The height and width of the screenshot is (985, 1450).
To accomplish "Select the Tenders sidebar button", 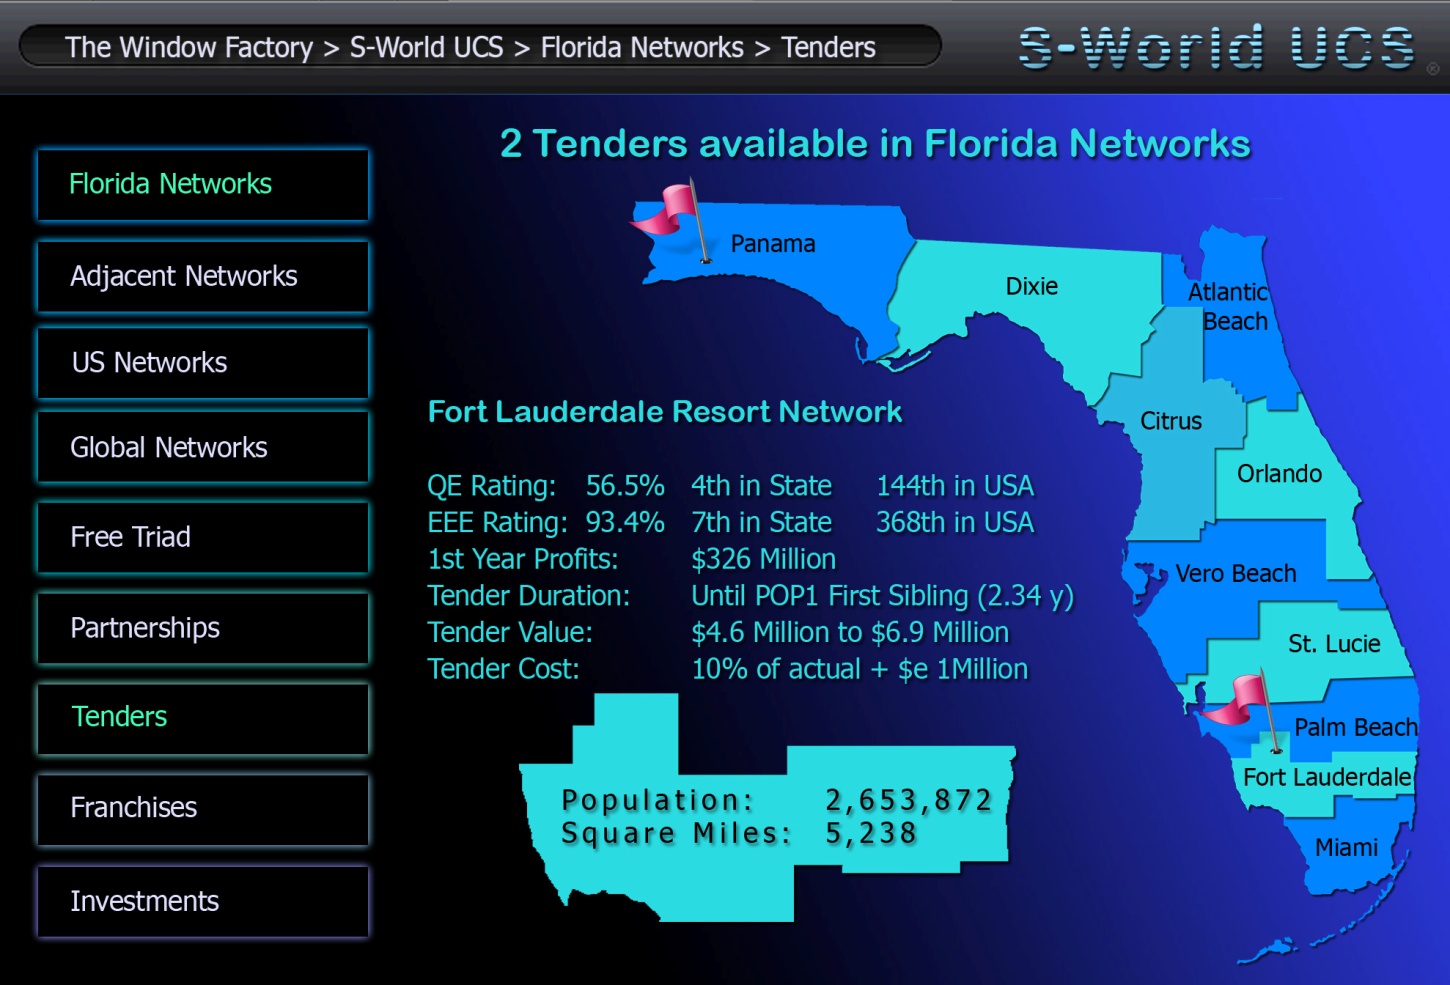I will [x=203, y=718].
